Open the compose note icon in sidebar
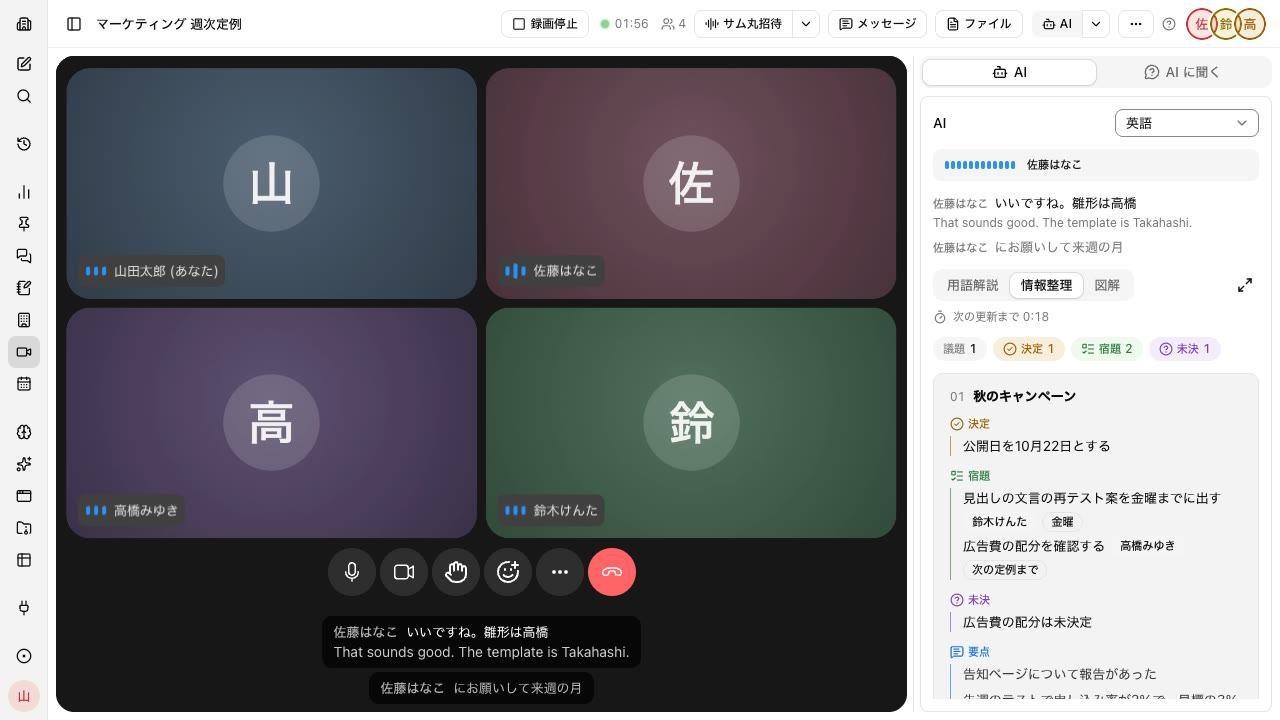Screen dimensions: 1280x720 (24, 64)
